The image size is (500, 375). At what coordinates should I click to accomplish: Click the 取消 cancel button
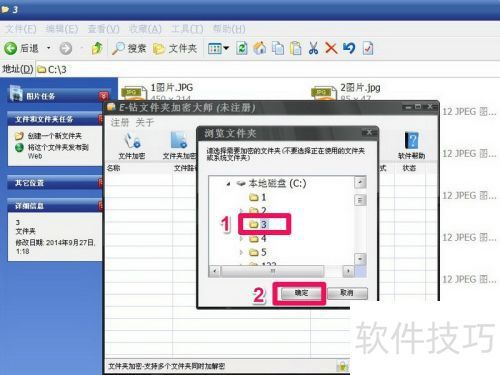[x=347, y=293]
